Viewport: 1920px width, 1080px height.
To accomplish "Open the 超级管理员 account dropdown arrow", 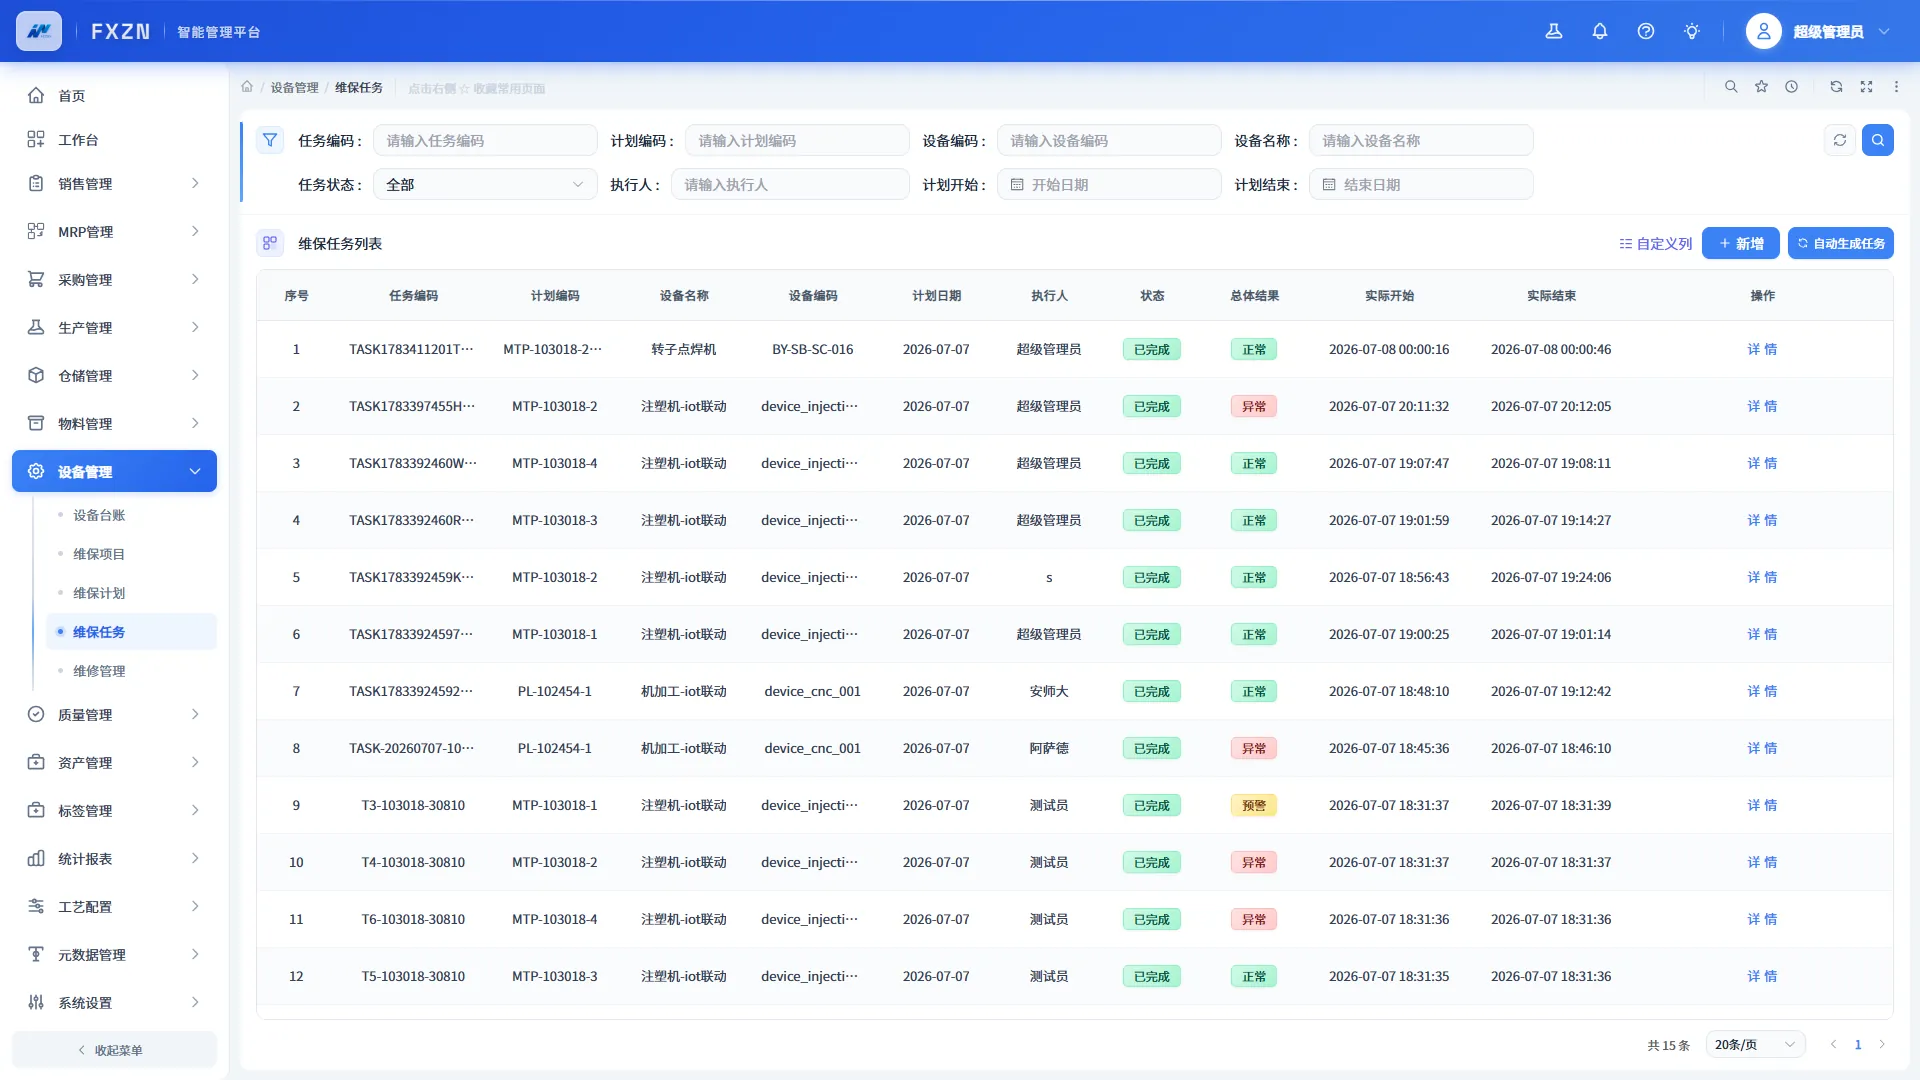I will (x=1884, y=31).
